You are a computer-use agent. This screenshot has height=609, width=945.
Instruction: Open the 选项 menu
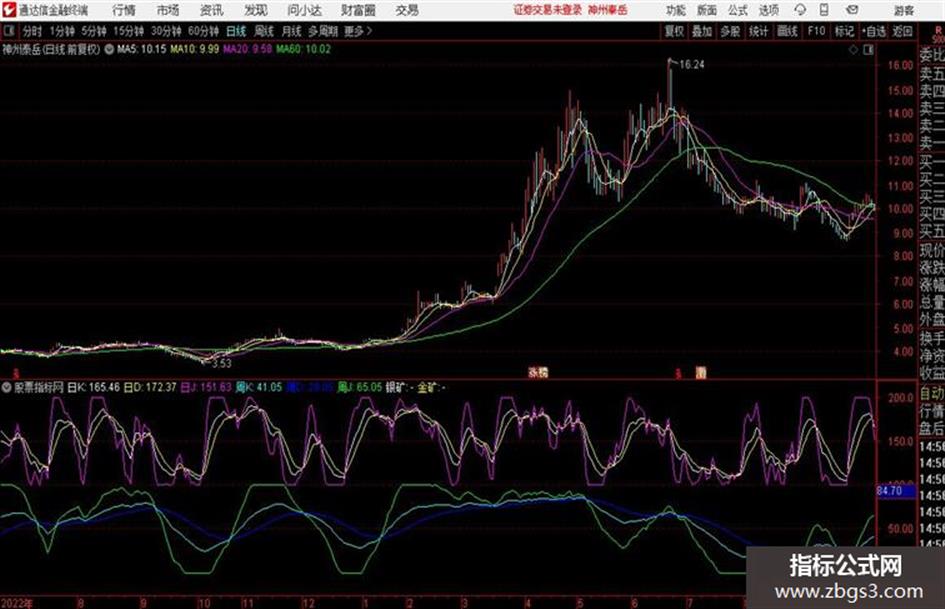coord(768,10)
